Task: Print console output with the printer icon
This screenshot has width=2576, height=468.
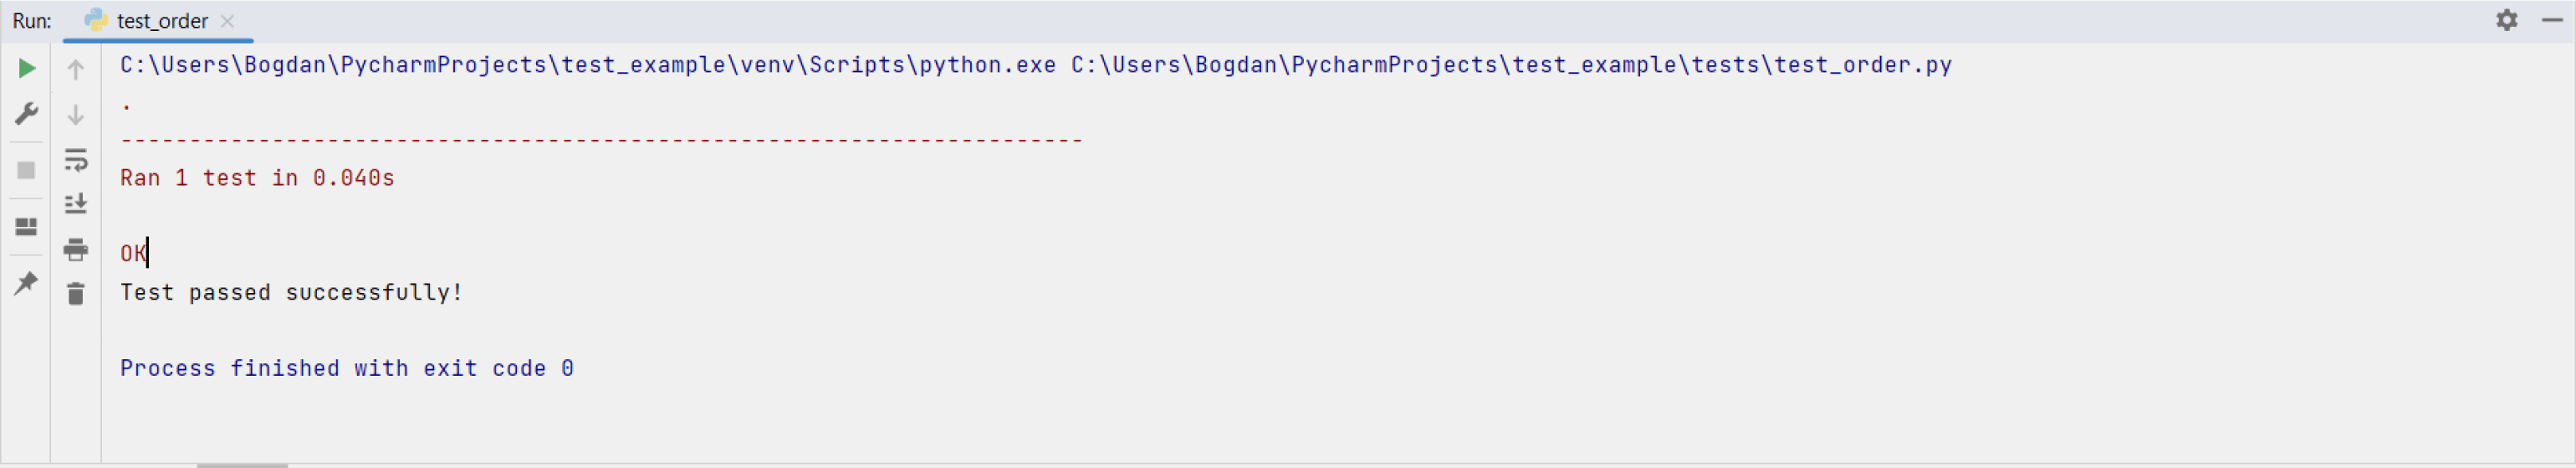Action: [76, 249]
